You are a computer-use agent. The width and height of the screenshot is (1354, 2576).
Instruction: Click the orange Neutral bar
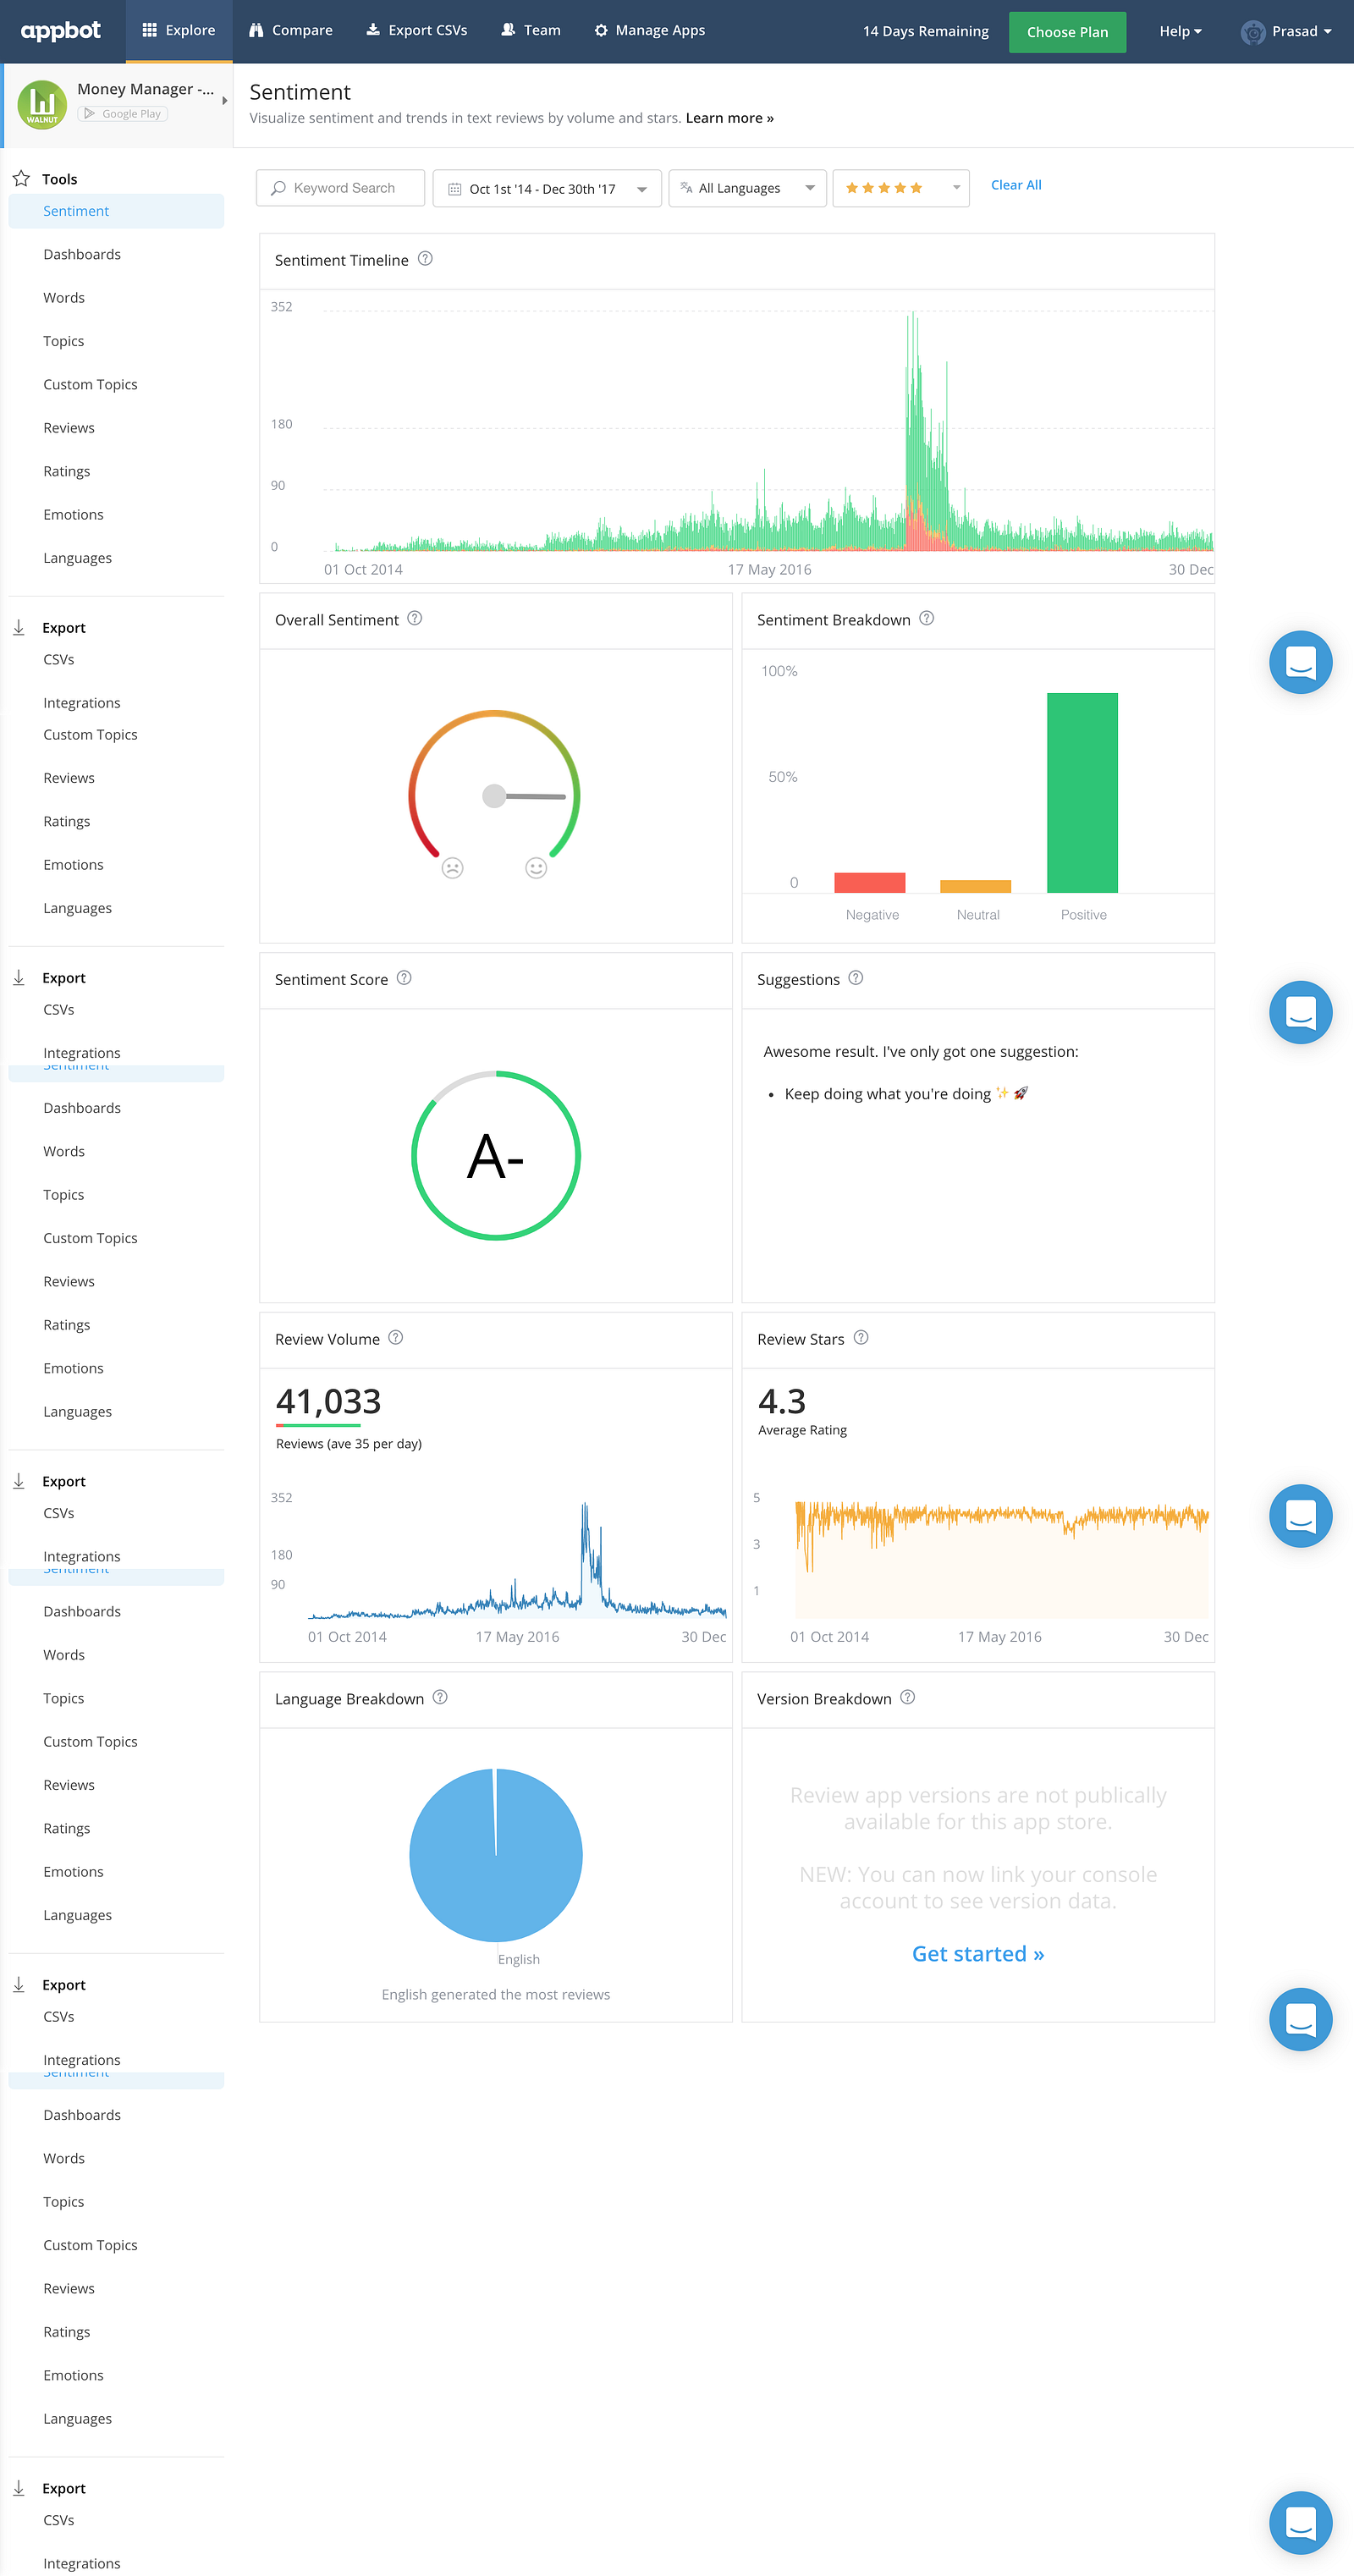976,886
